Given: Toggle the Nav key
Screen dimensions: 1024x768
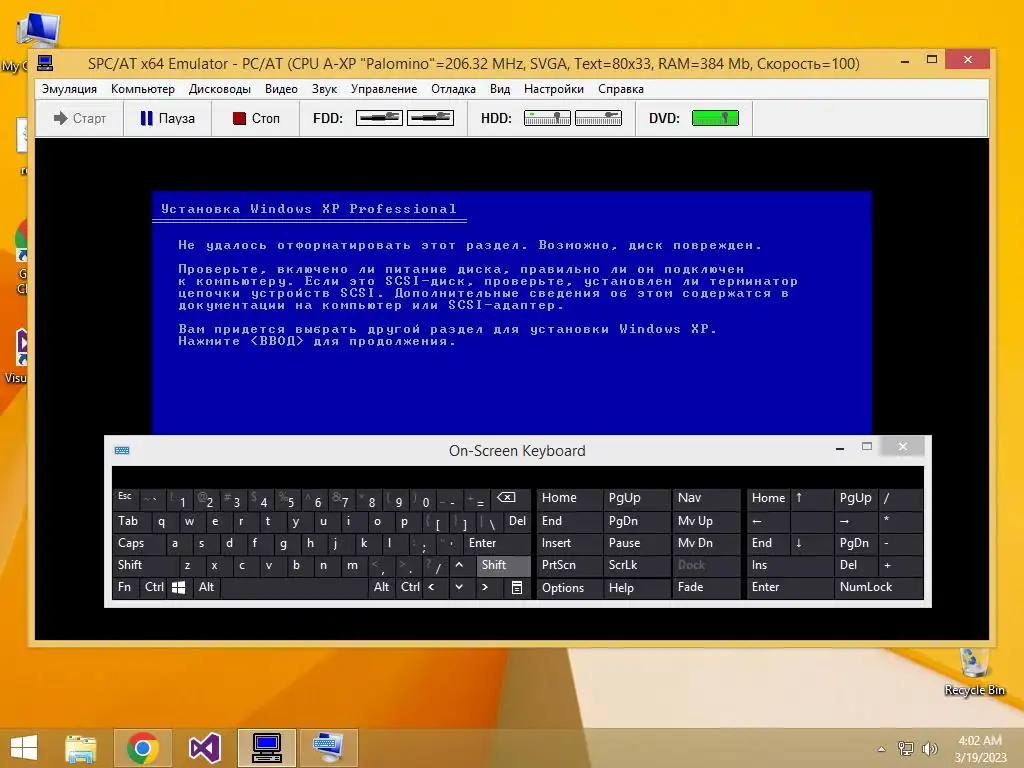Looking at the screenshot, I should click(x=707, y=498).
